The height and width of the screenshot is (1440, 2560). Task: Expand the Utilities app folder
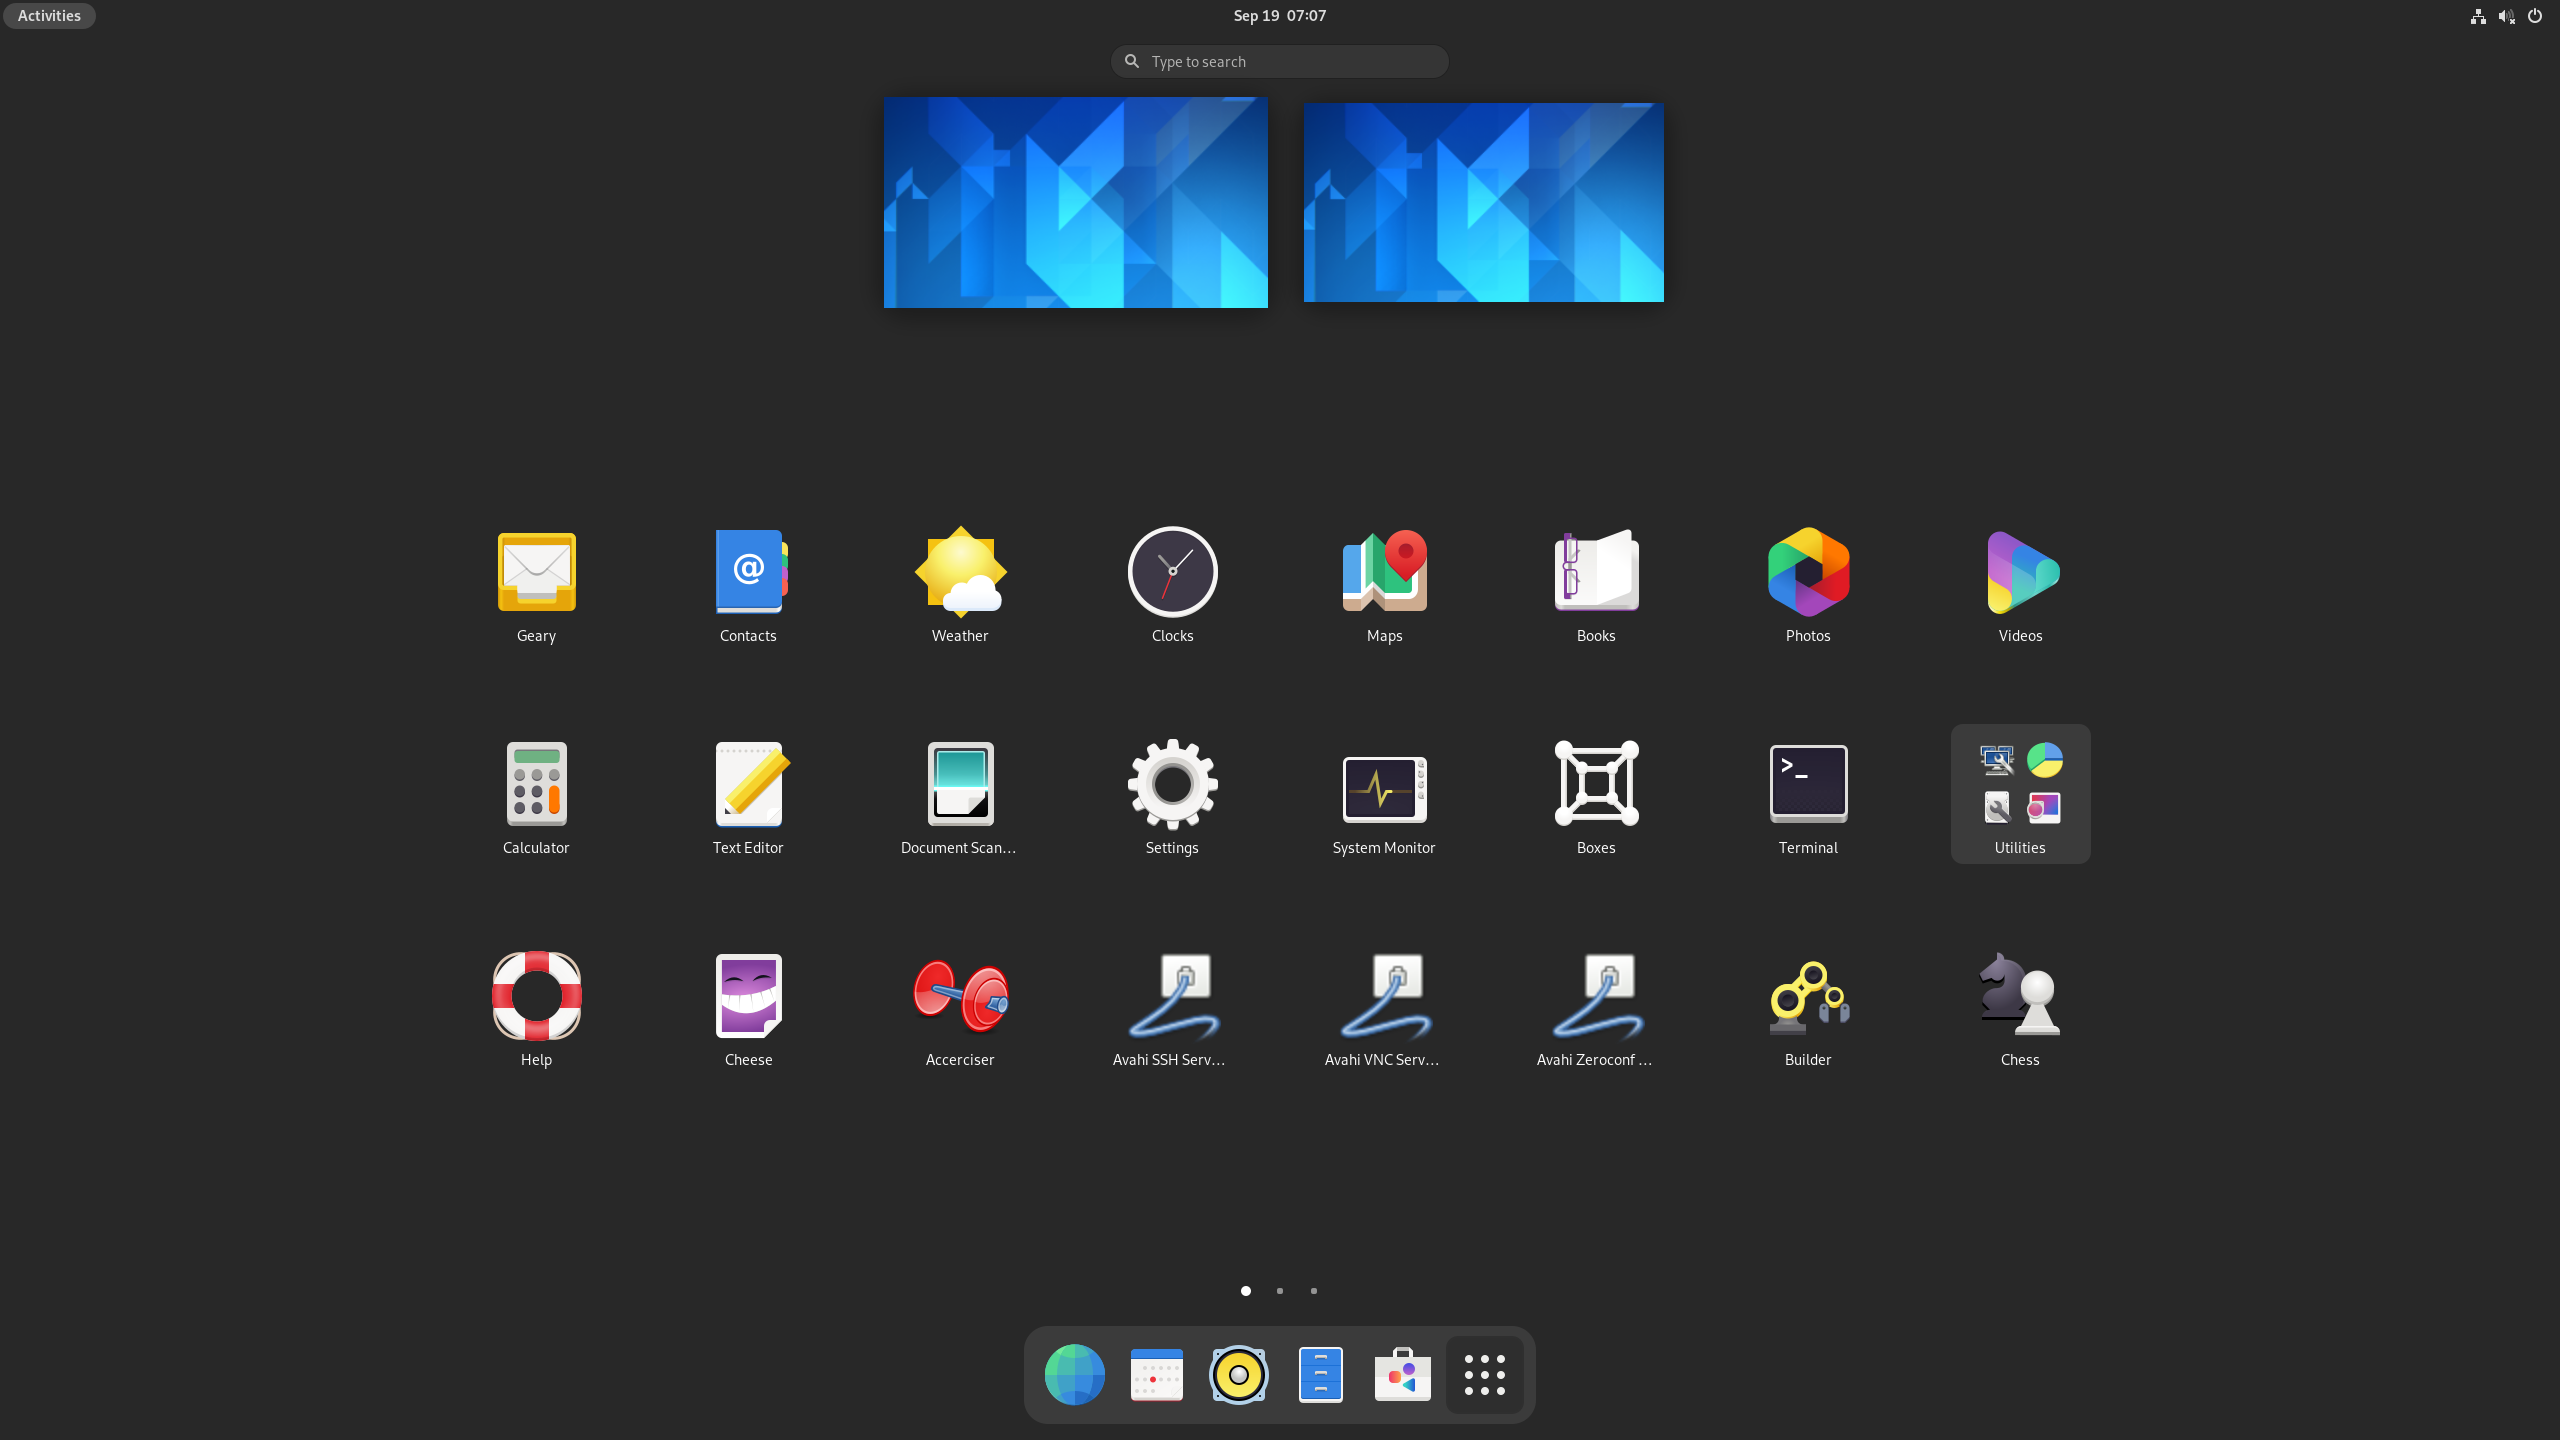pos(2019,793)
